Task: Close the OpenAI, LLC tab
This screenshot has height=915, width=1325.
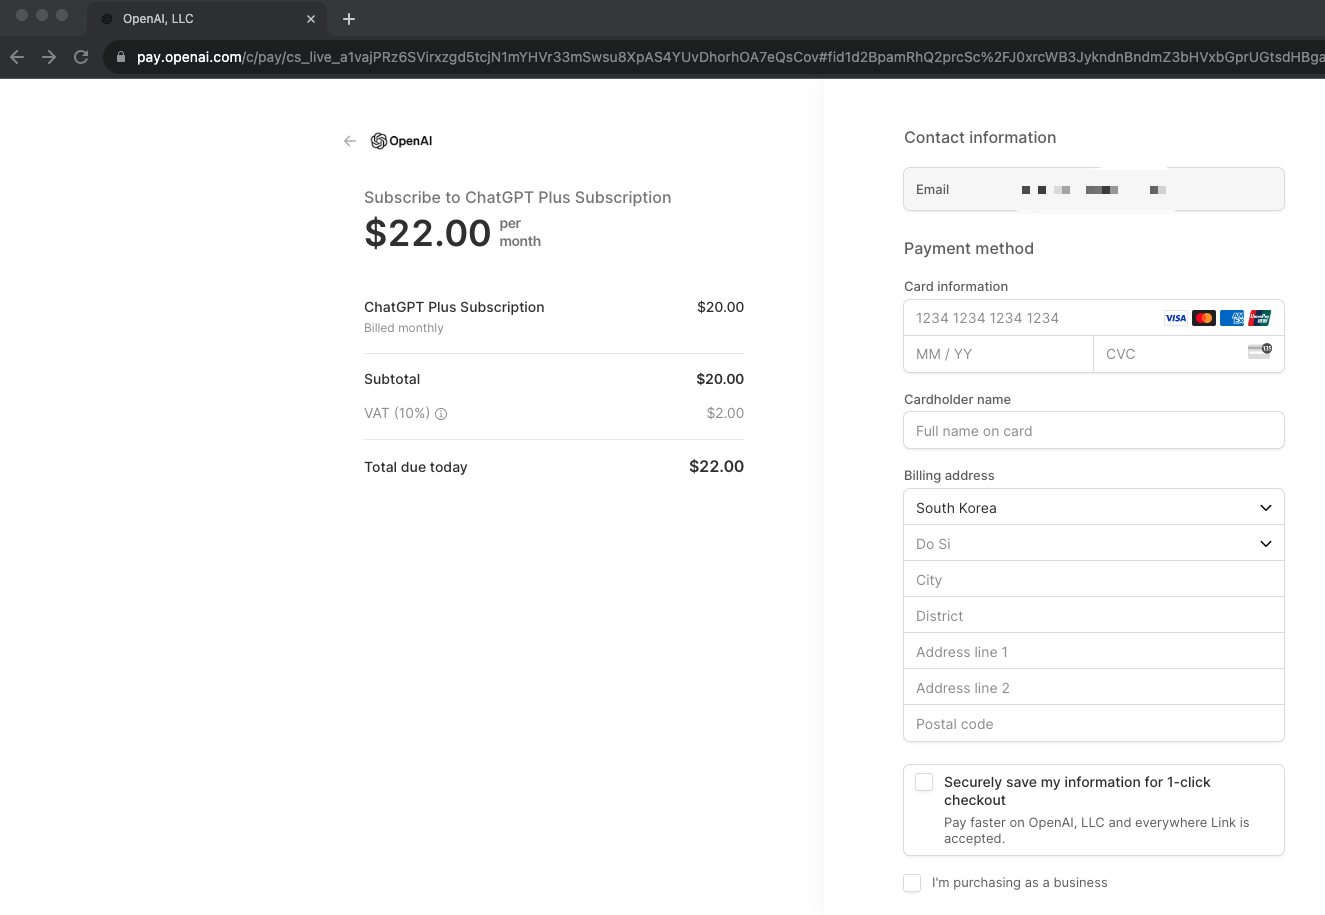Action: pos(311,19)
